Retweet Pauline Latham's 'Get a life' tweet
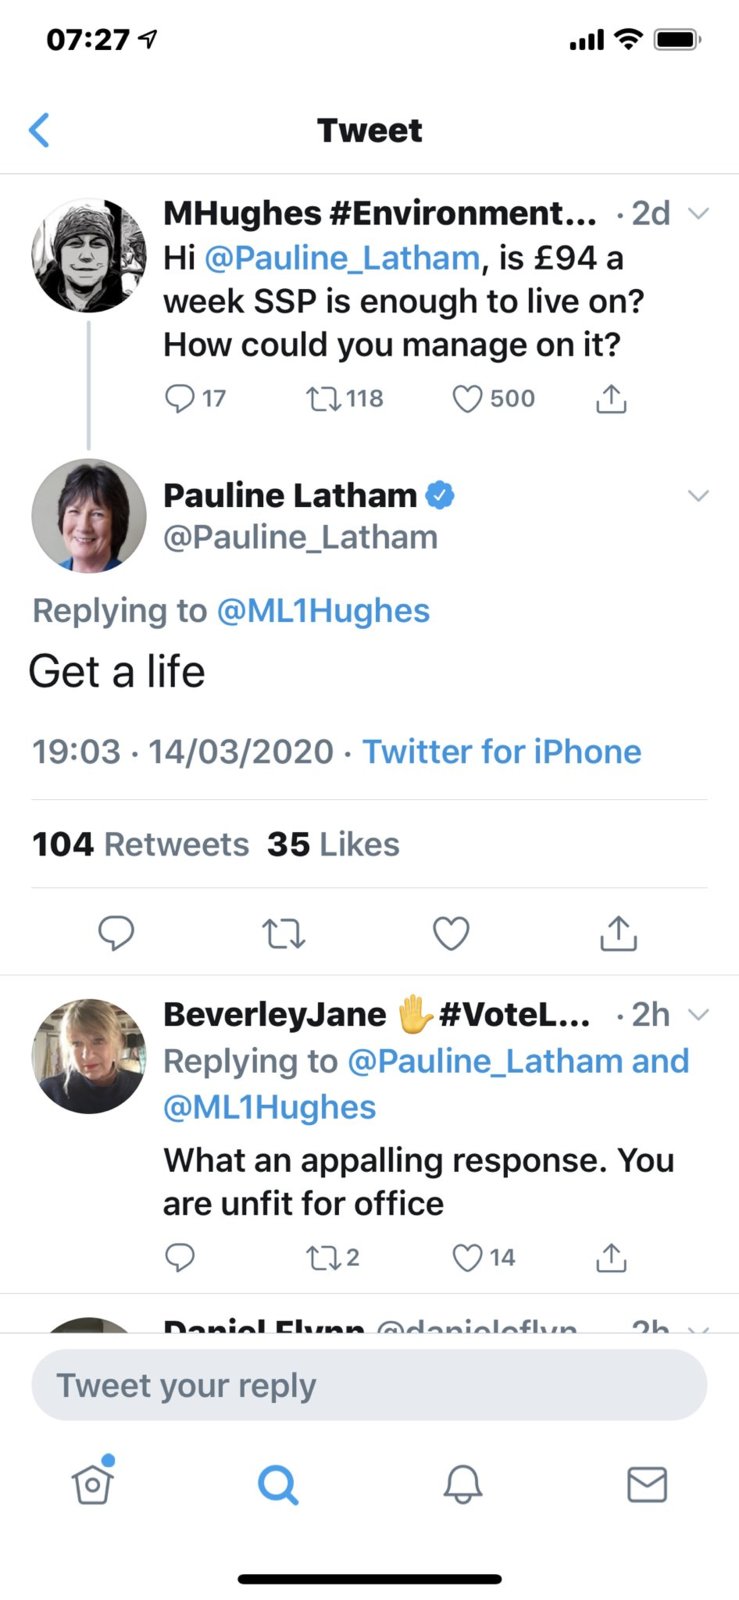The image size is (739, 1600). point(283,933)
